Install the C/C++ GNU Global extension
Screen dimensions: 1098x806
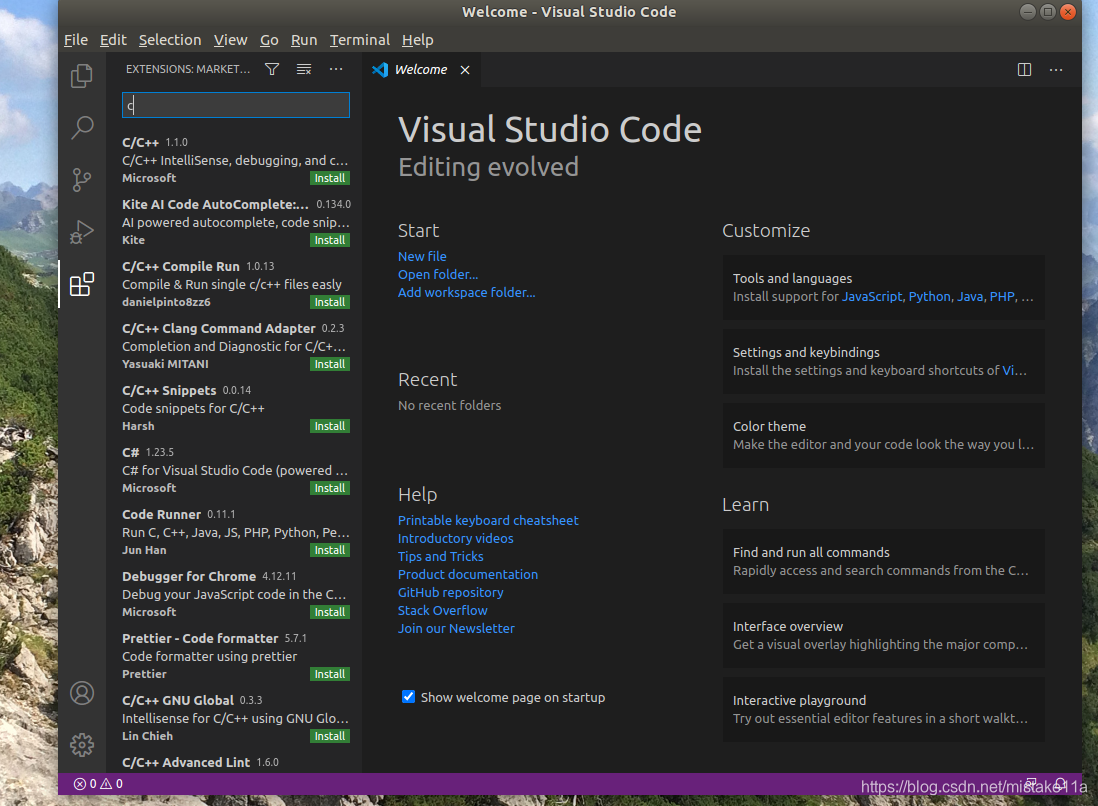point(330,736)
